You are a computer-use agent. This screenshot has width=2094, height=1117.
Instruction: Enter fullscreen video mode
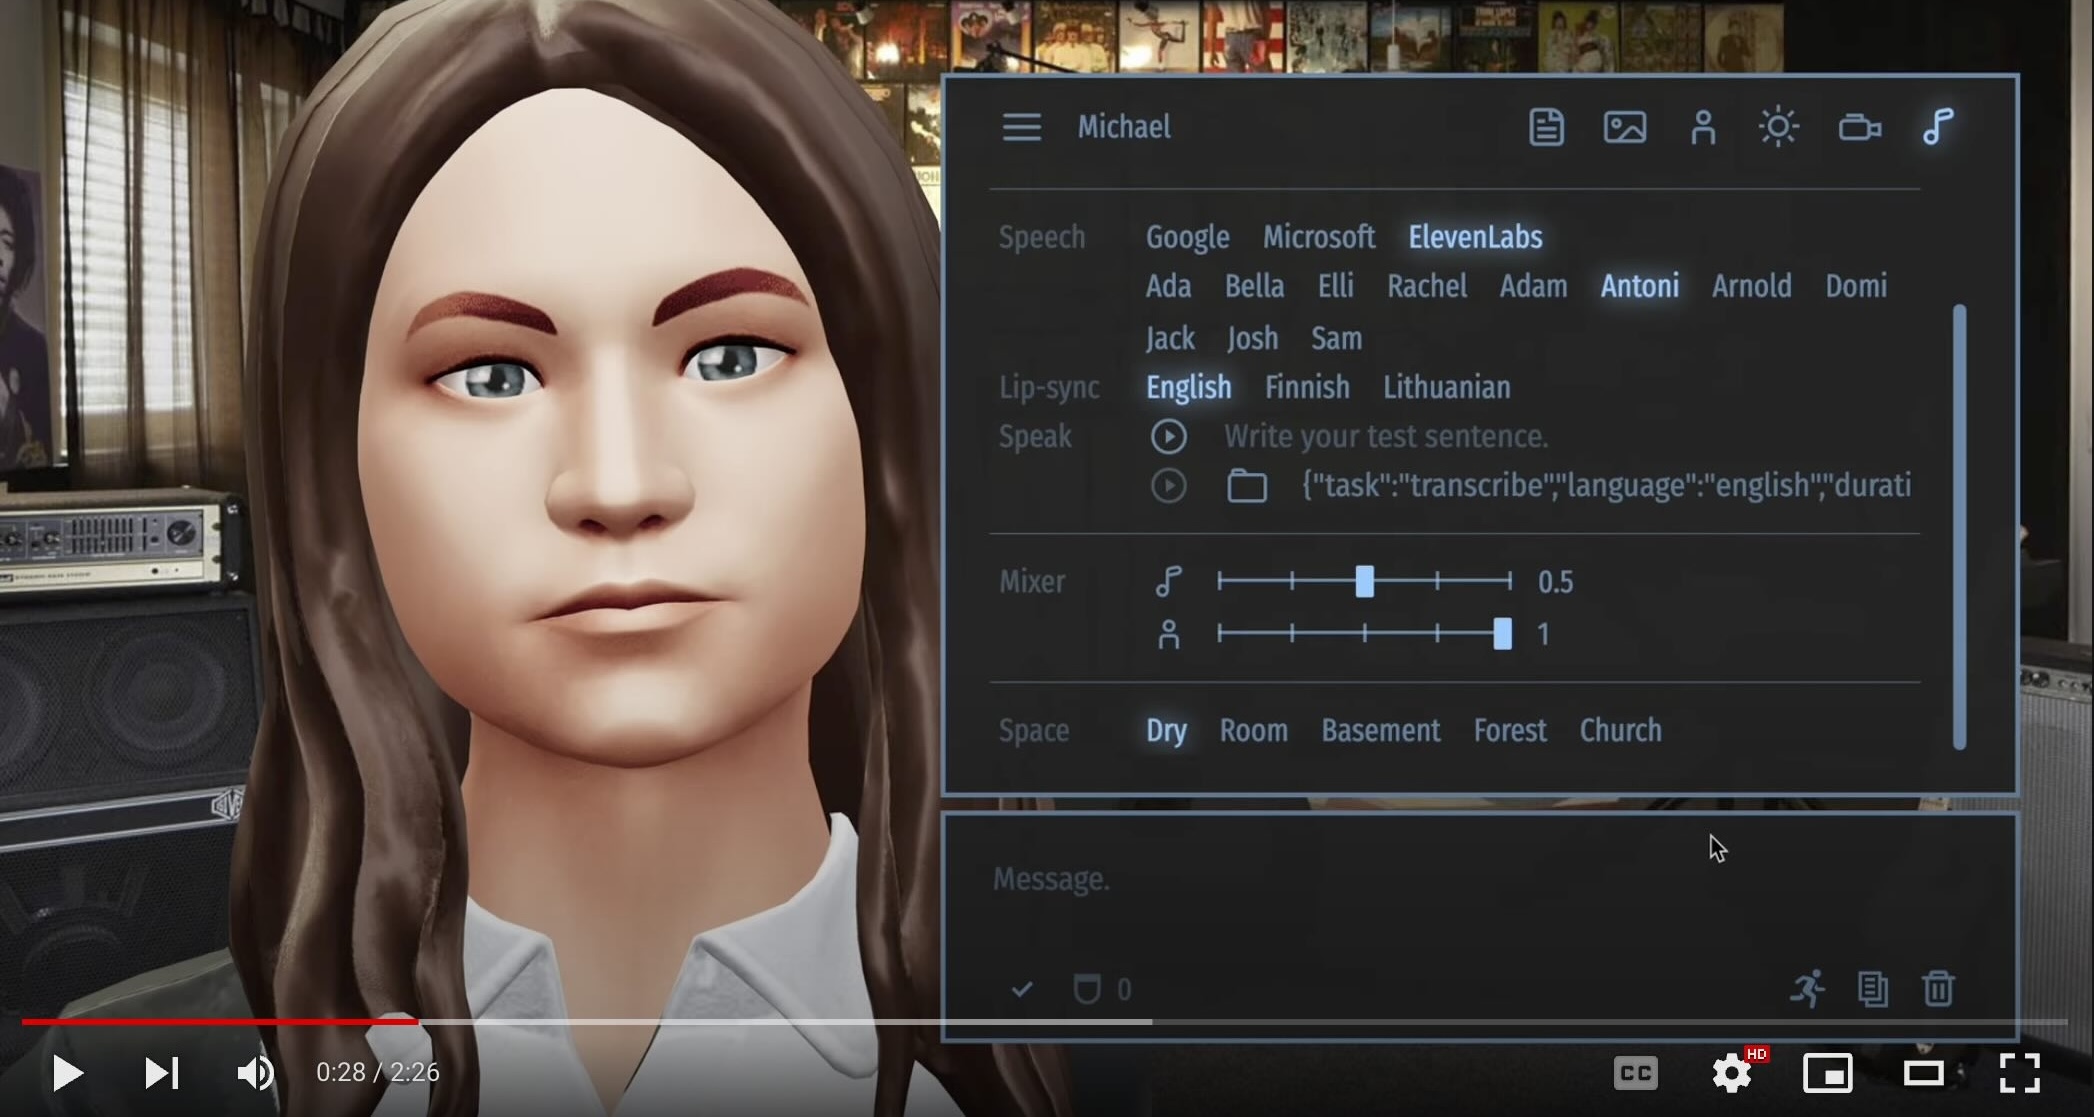point(2018,1073)
